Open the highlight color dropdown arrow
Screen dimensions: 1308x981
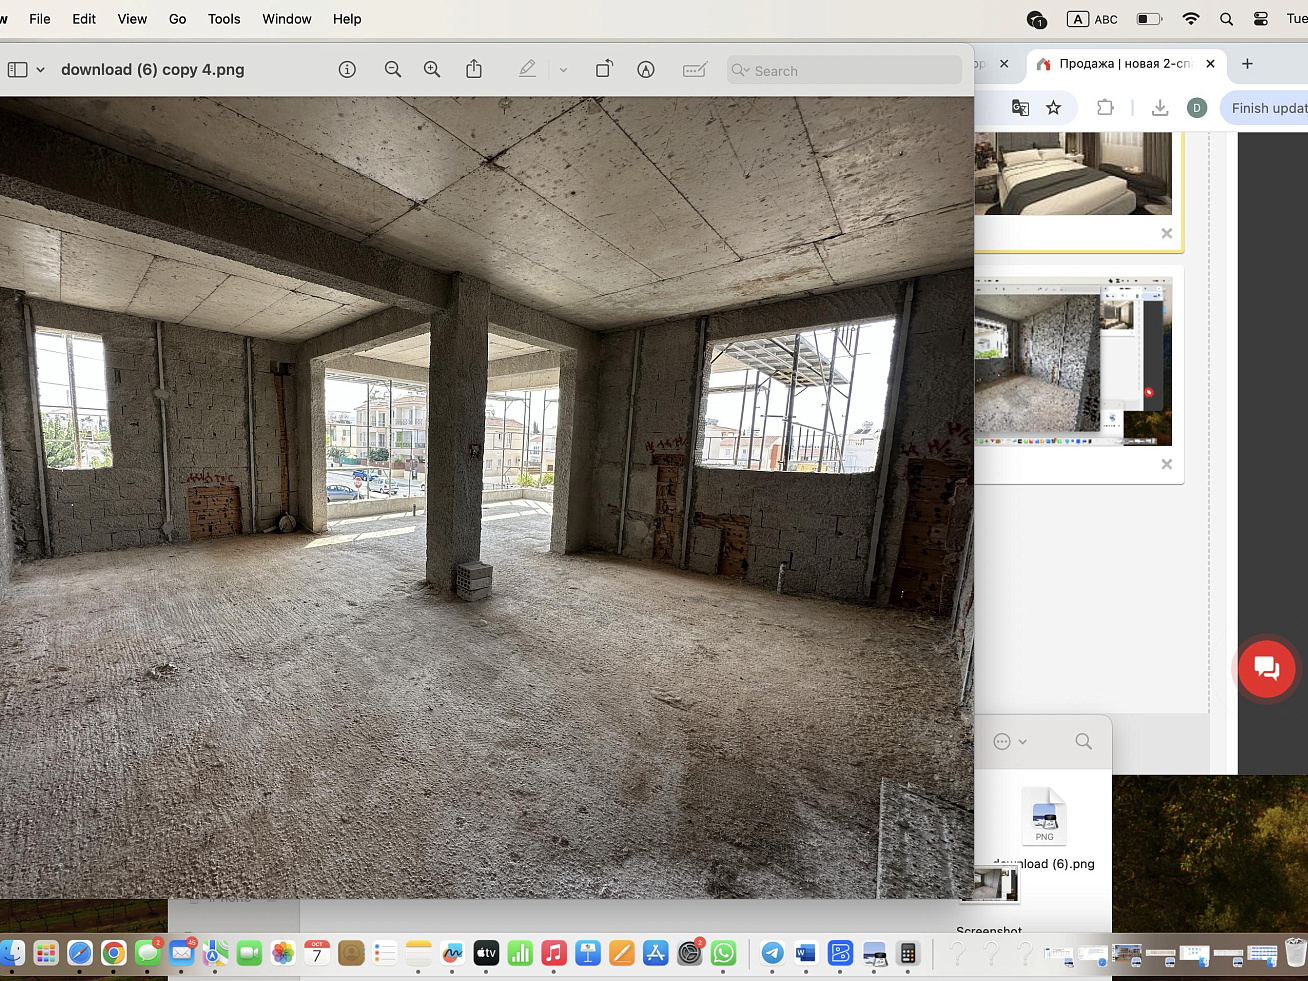(x=563, y=70)
